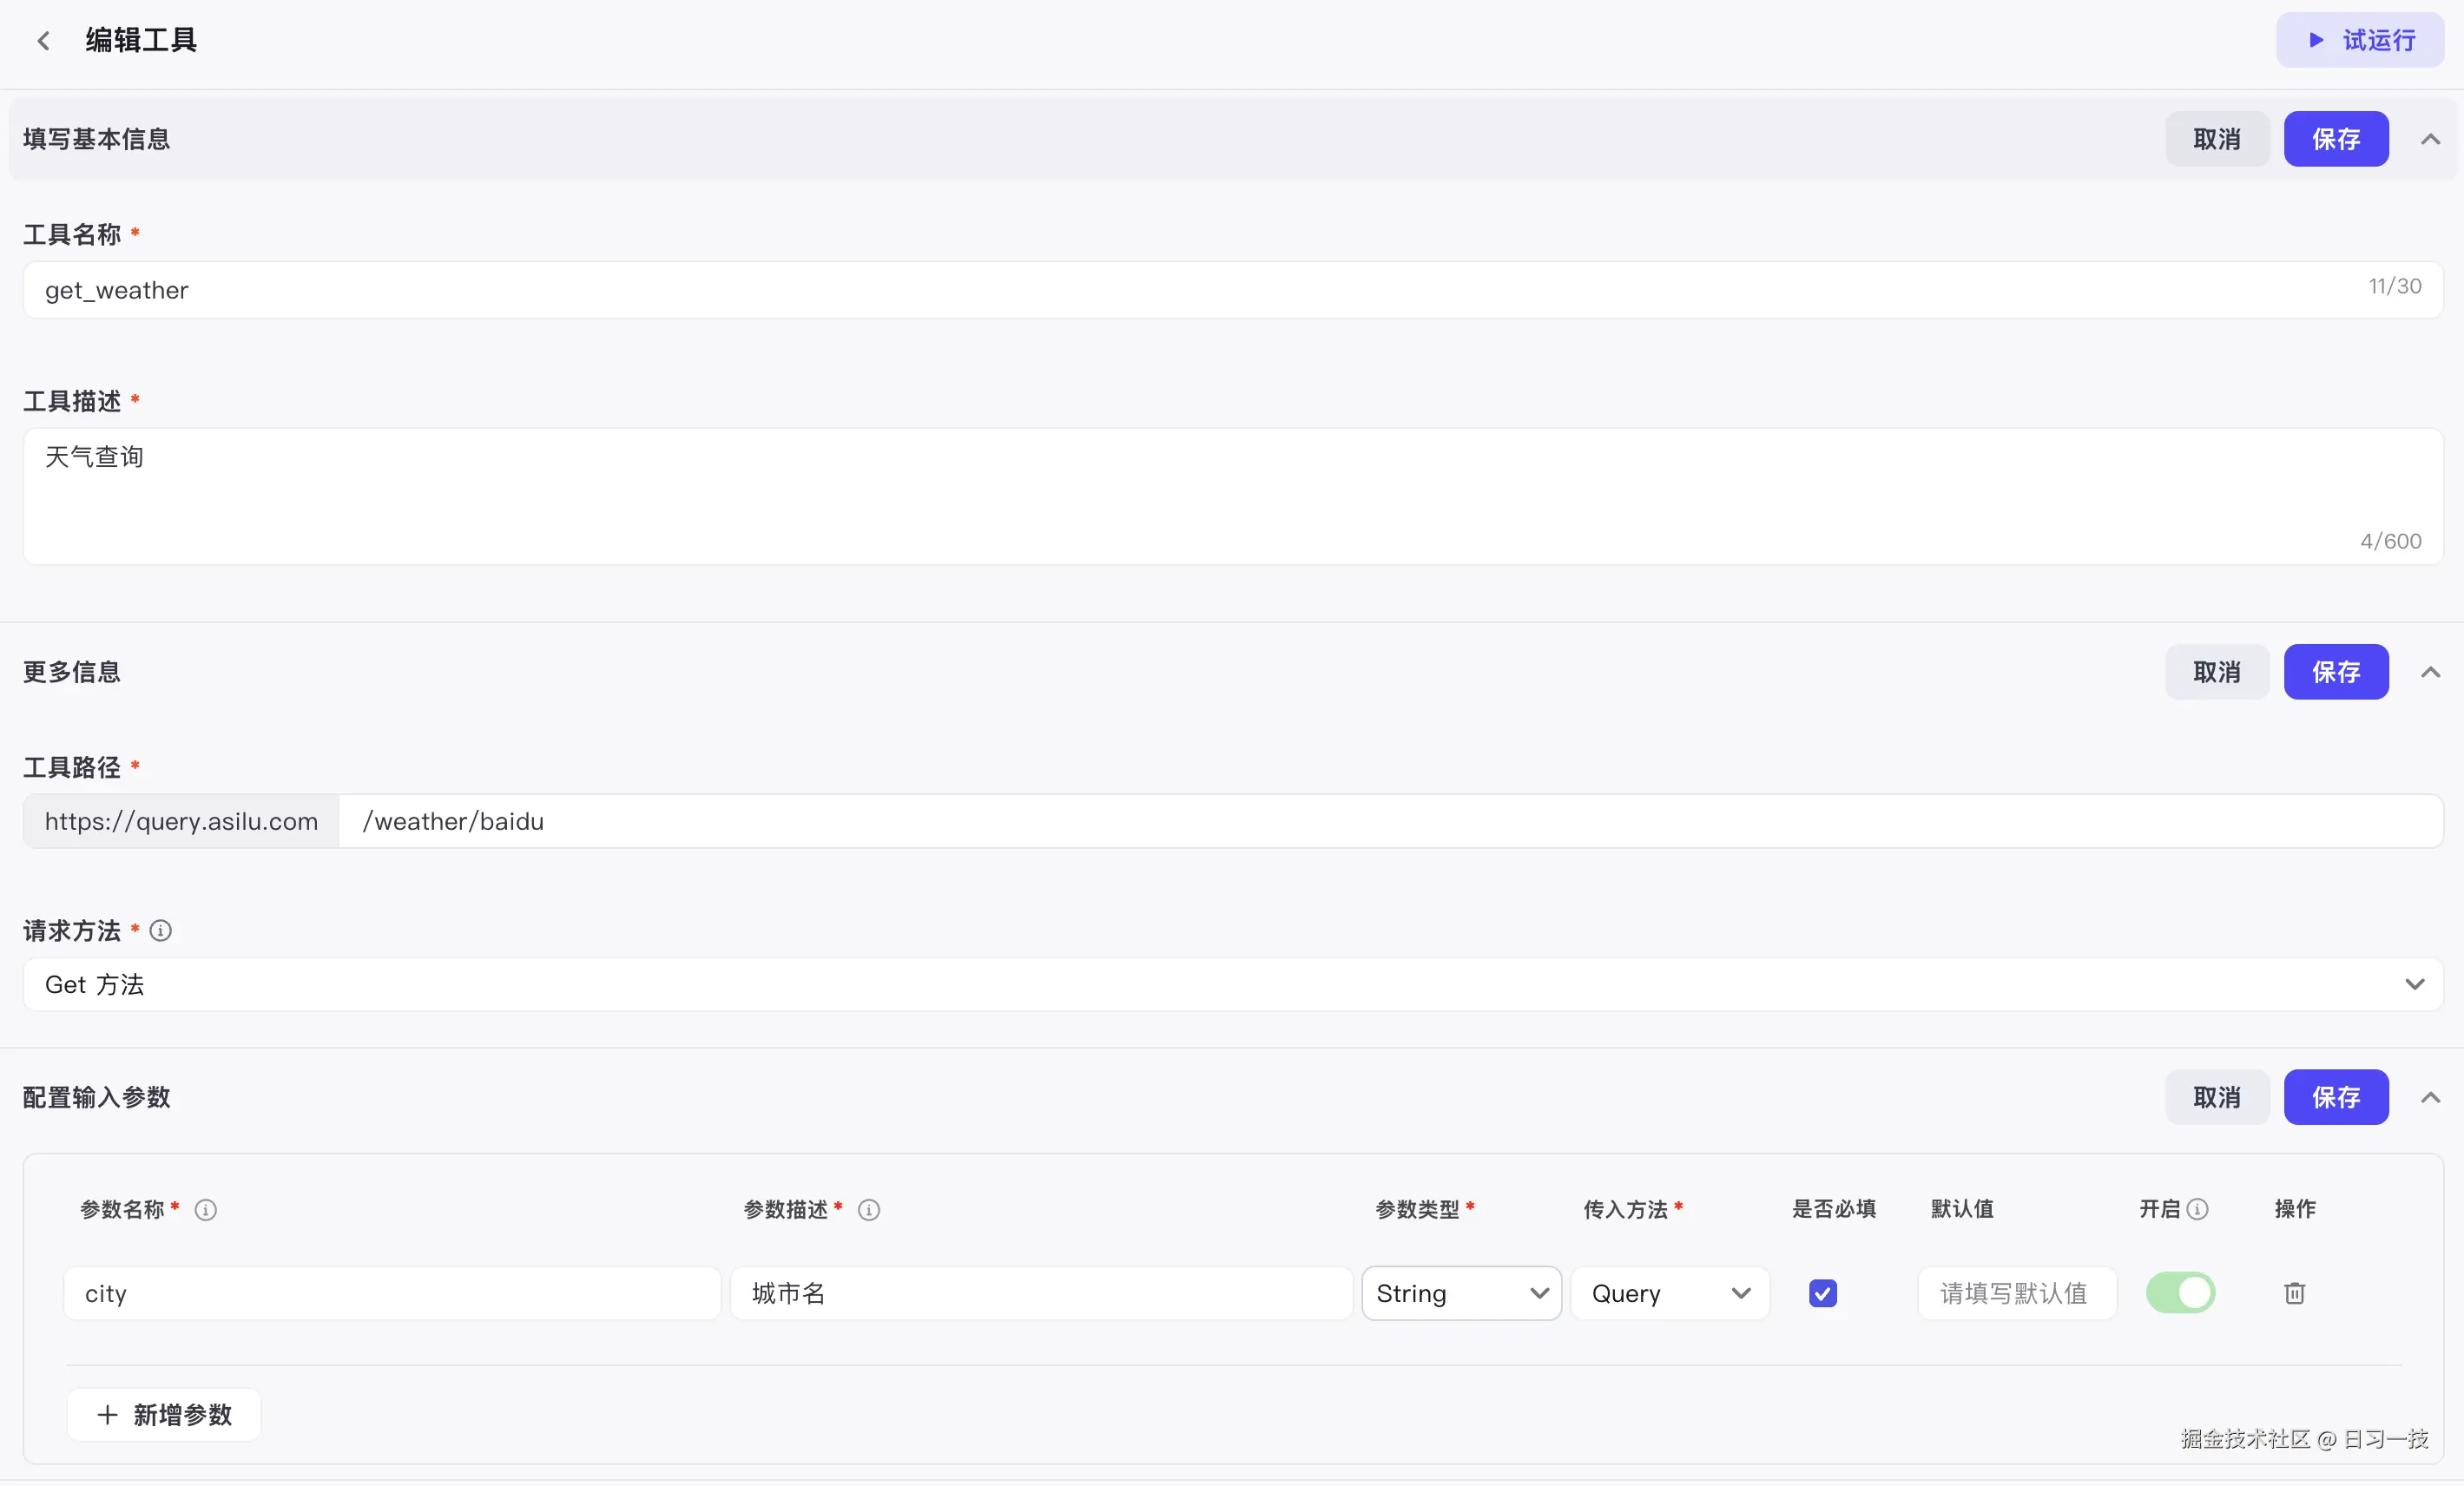Viewport: 2464px width, 1486px height.
Task: Uncheck the 是否必填 checkbox for city
Action: click(x=1822, y=1293)
